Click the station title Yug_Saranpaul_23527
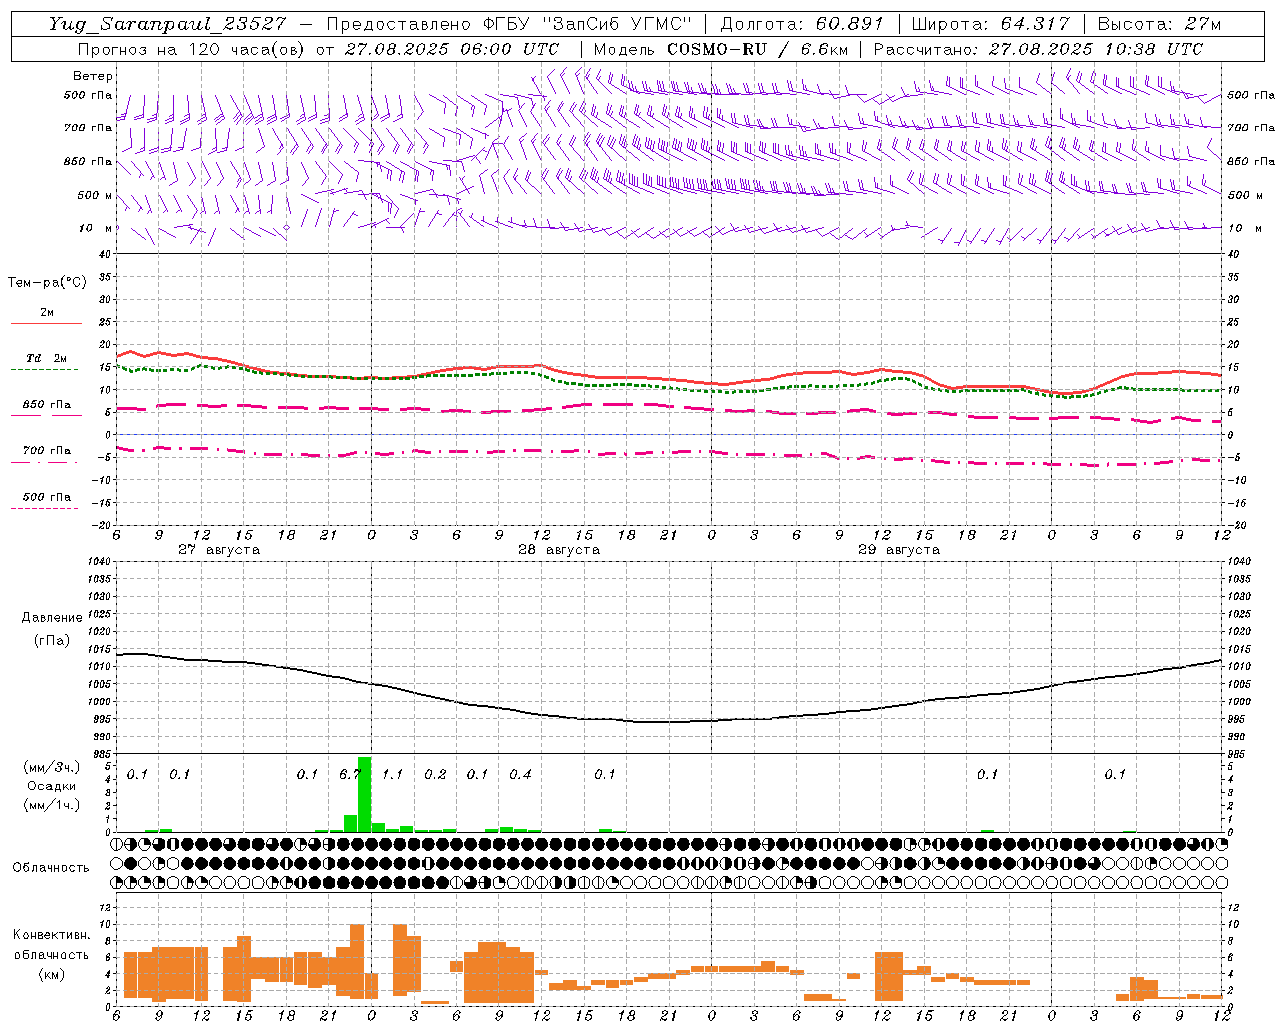The width and height of the screenshot is (1280, 1024). tap(168, 24)
